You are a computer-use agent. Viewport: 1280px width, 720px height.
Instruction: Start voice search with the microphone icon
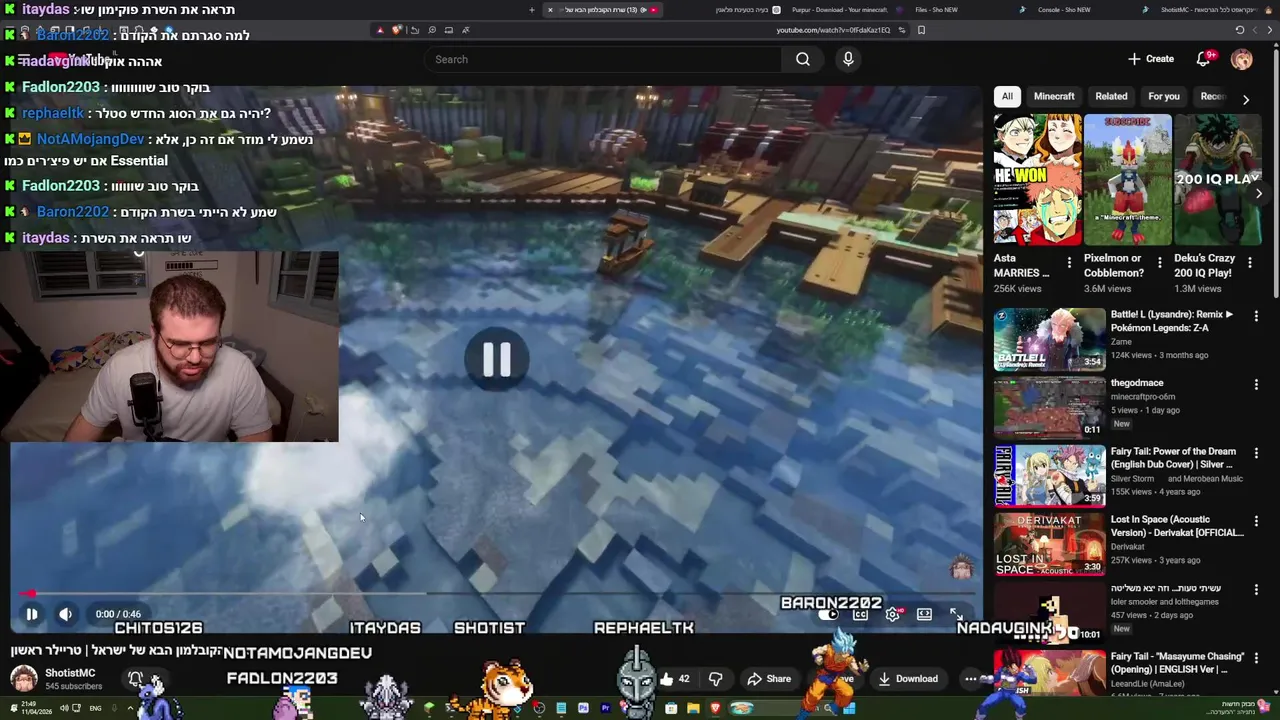point(848,59)
